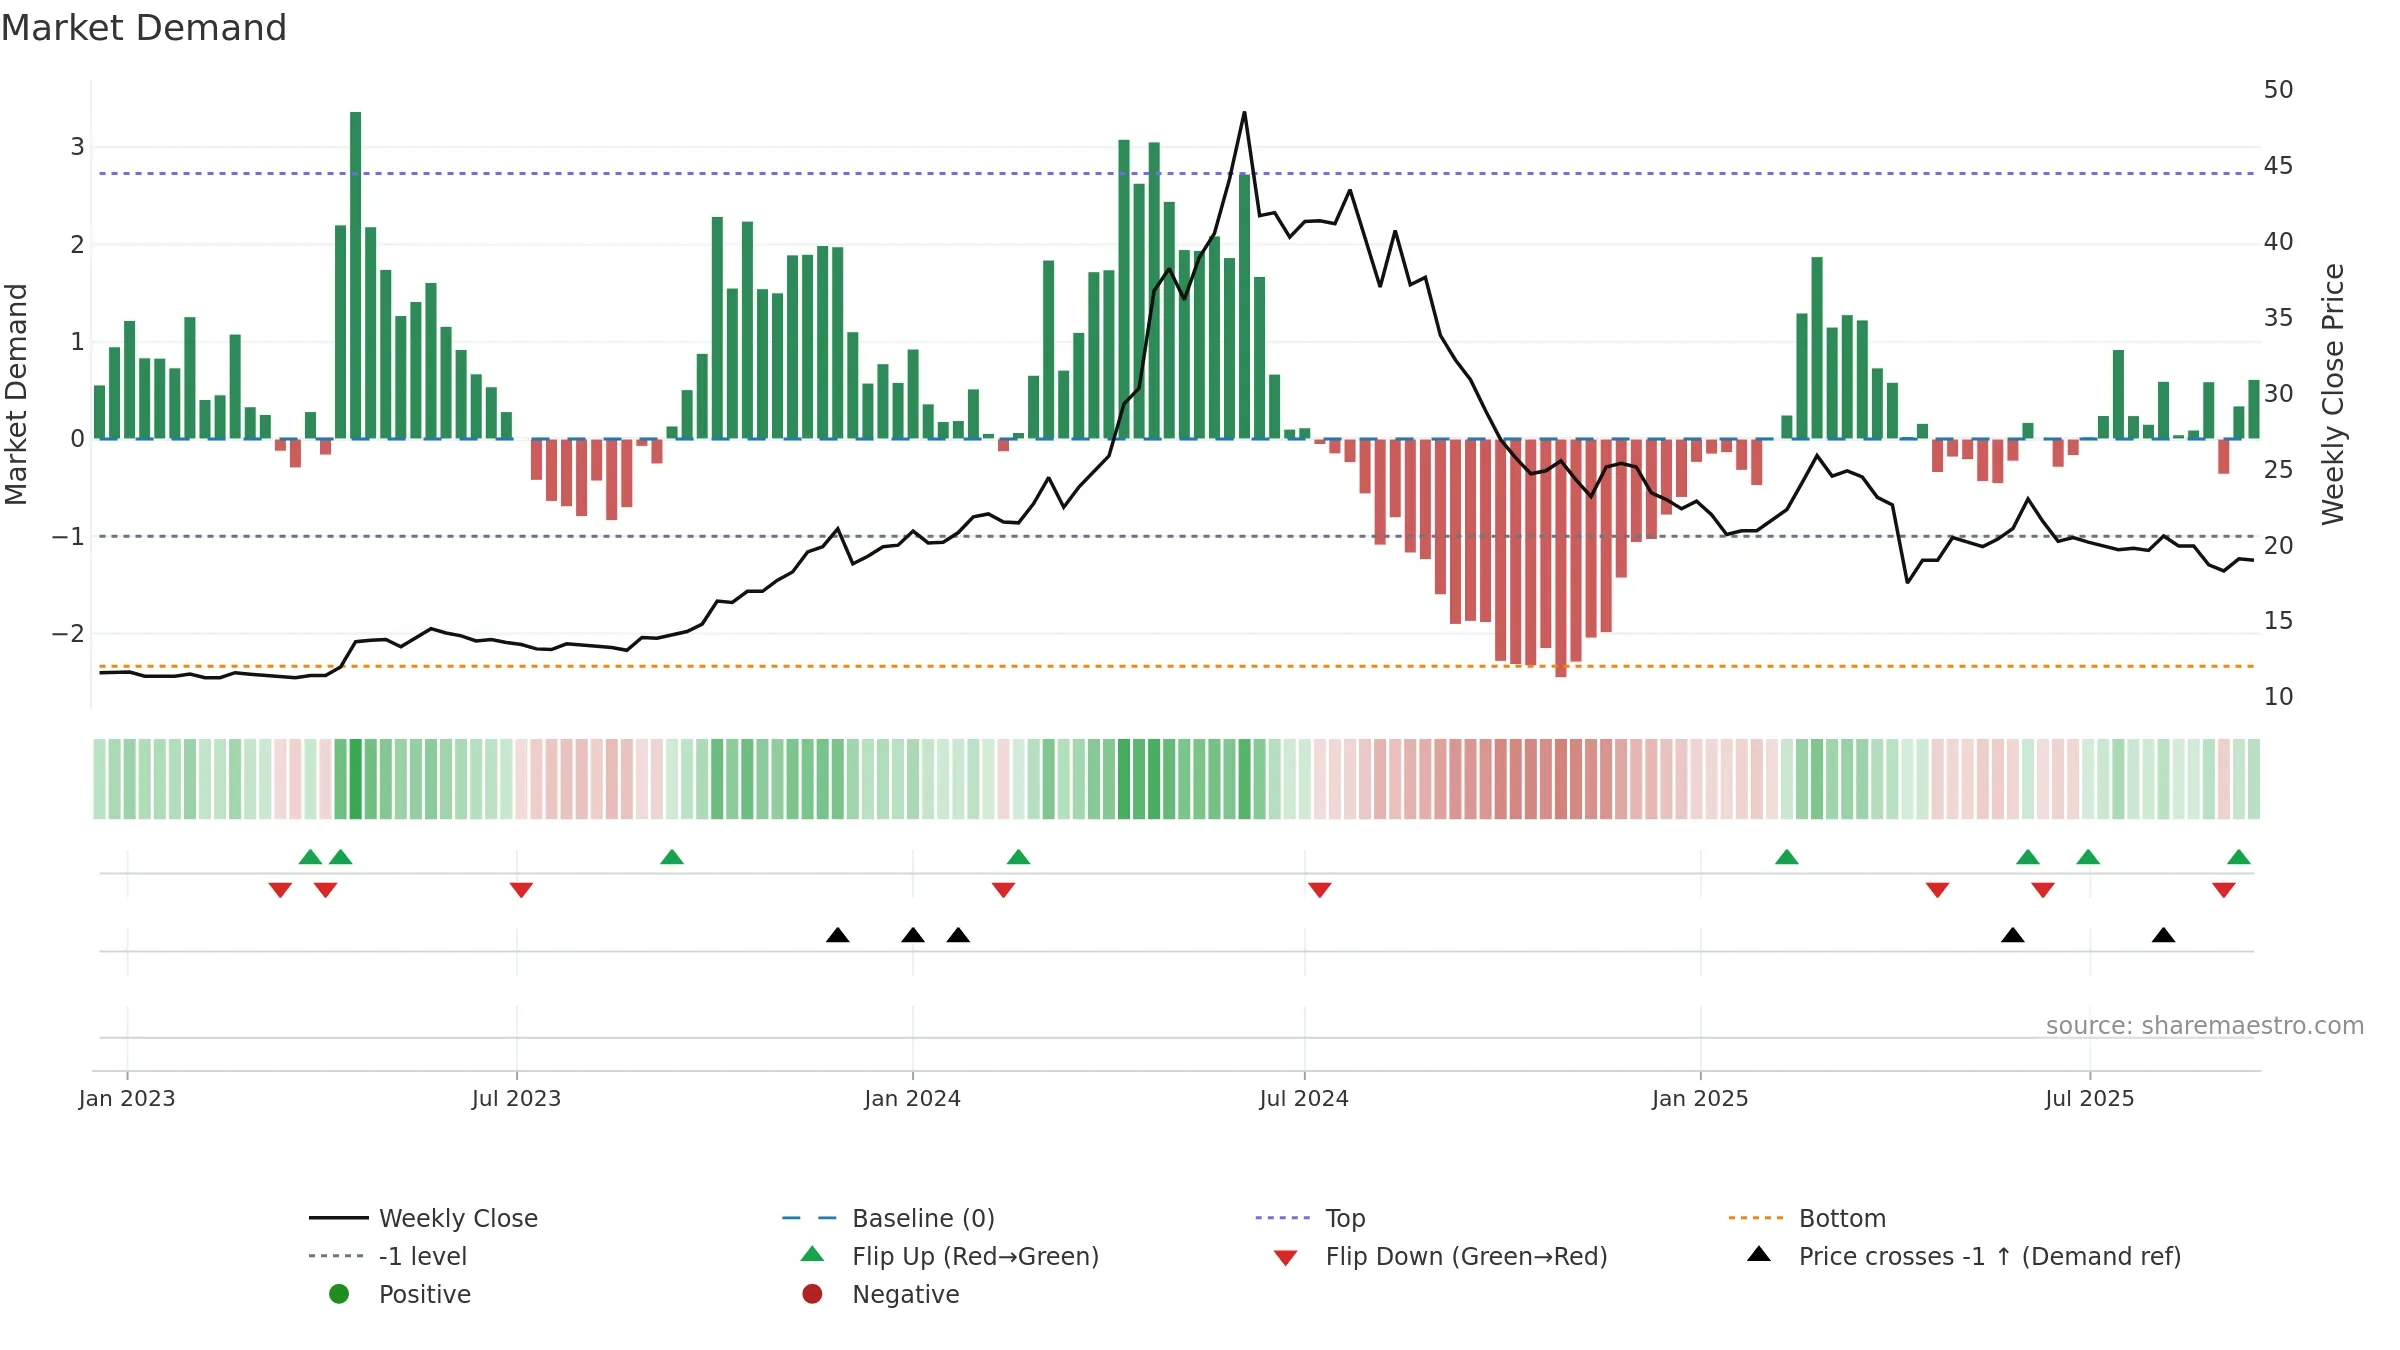Click the first black price-cross marker before Jan 2024
This screenshot has width=2400, height=1350.
click(838, 935)
